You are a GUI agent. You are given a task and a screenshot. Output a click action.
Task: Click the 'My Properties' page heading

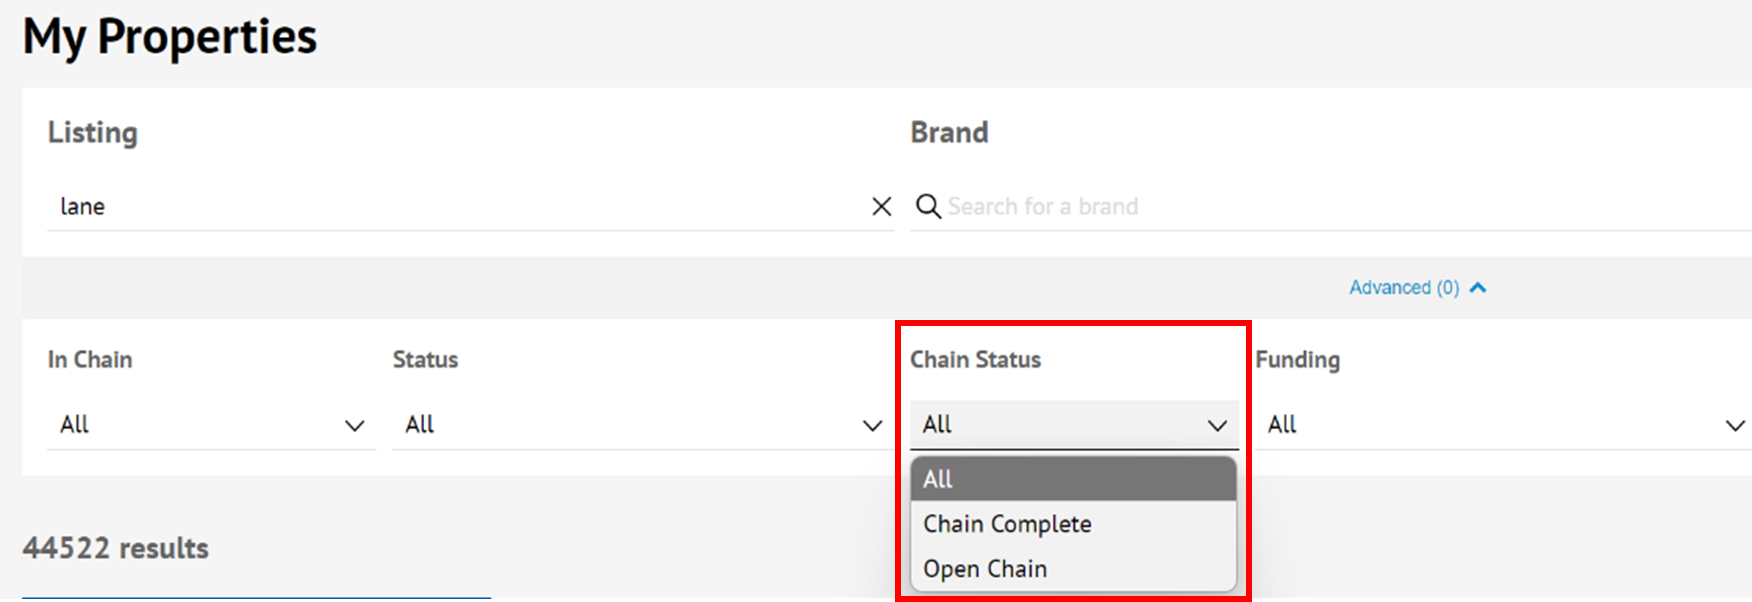[x=170, y=38]
